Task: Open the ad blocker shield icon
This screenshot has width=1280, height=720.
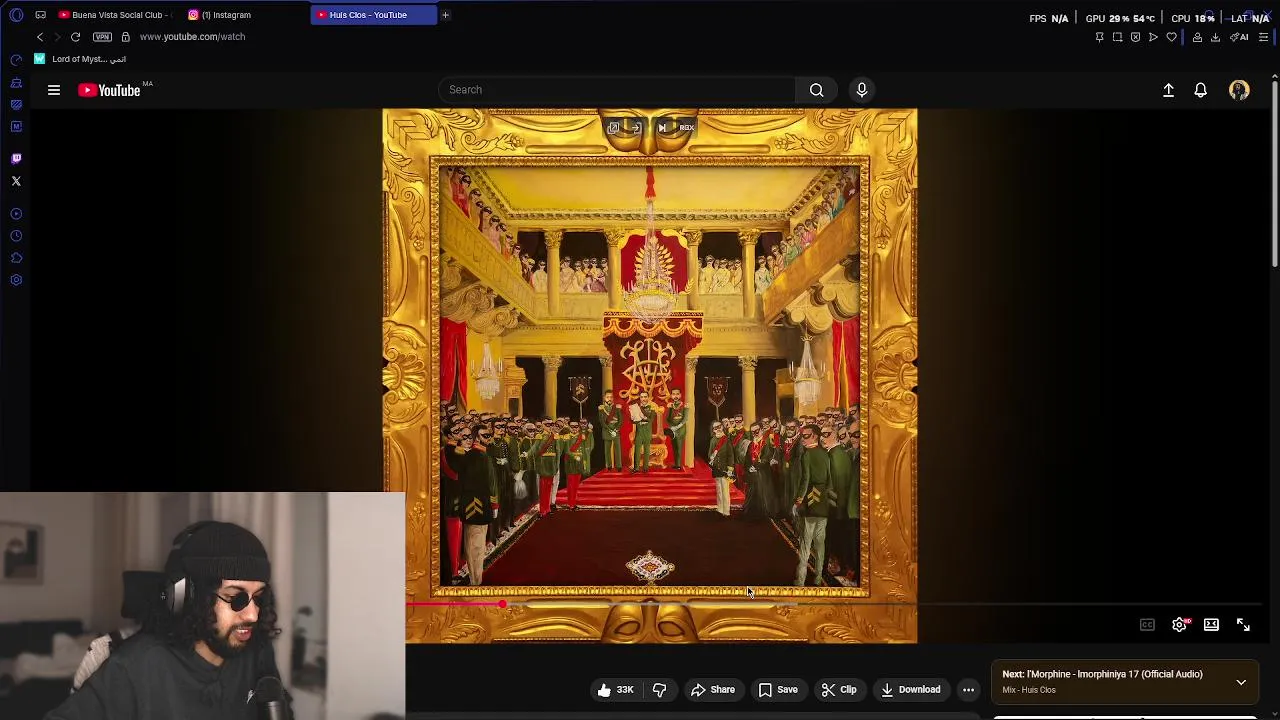Action: click(x=1135, y=37)
